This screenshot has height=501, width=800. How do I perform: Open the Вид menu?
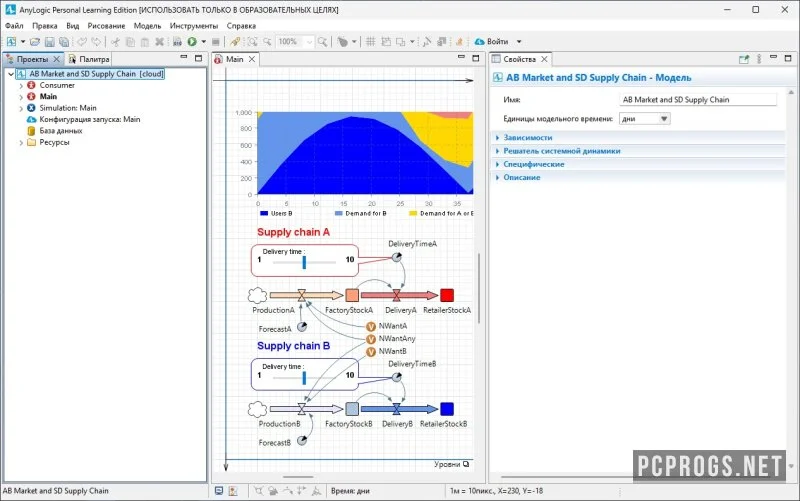click(x=72, y=26)
